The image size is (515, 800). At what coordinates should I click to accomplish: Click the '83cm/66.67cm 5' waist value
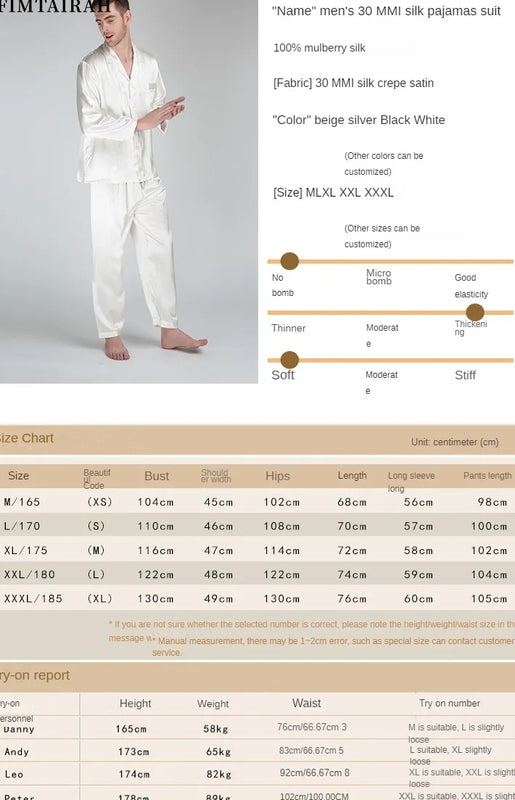pos(311,751)
